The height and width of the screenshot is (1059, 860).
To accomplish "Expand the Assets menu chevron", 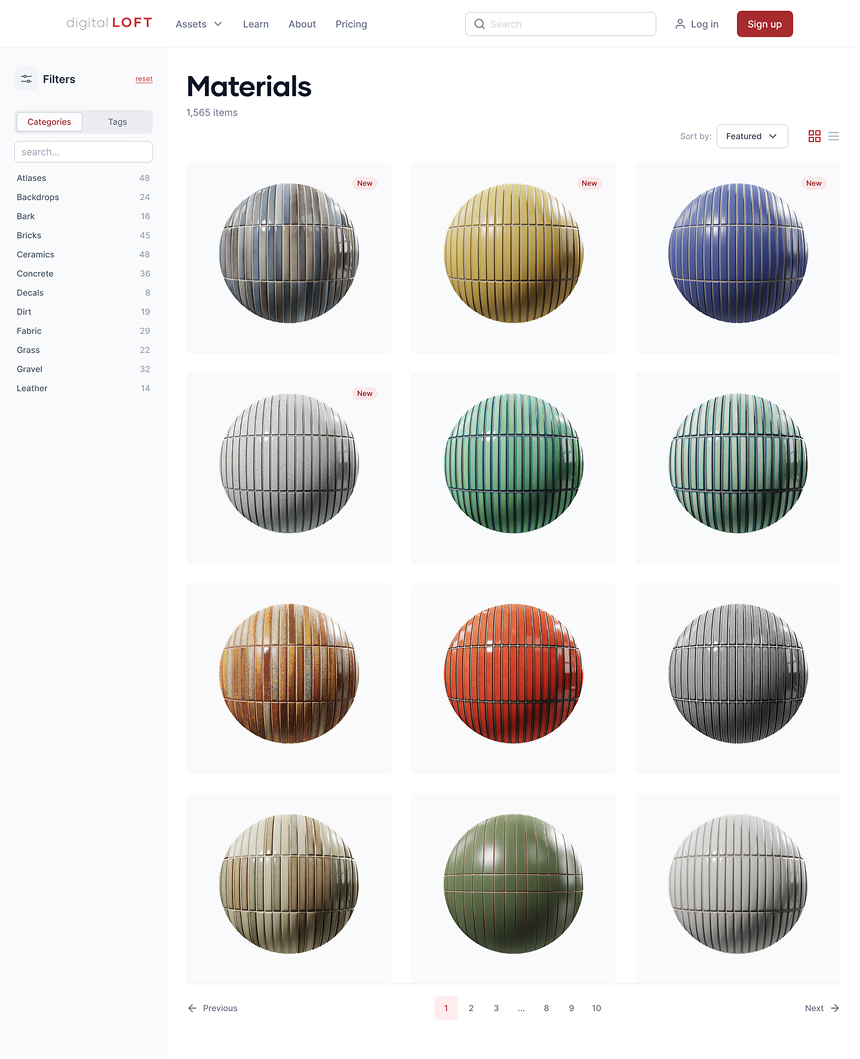I will pyautogui.click(x=218, y=24).
